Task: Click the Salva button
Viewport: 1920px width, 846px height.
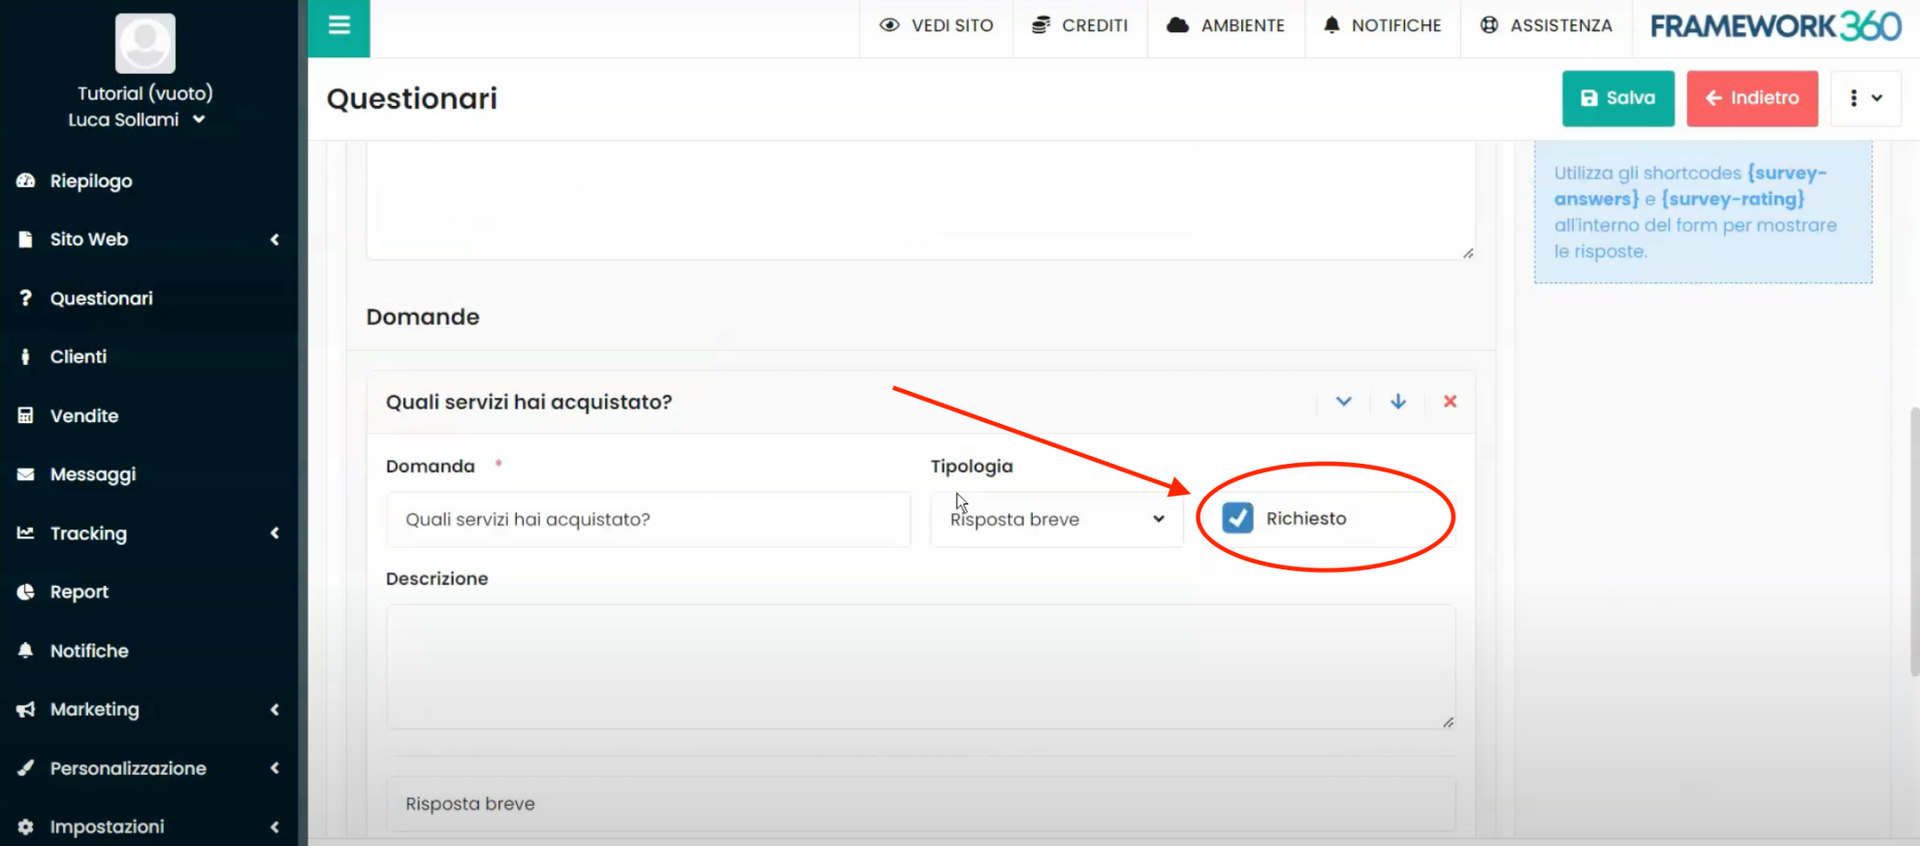Action: coord(1617,98)
